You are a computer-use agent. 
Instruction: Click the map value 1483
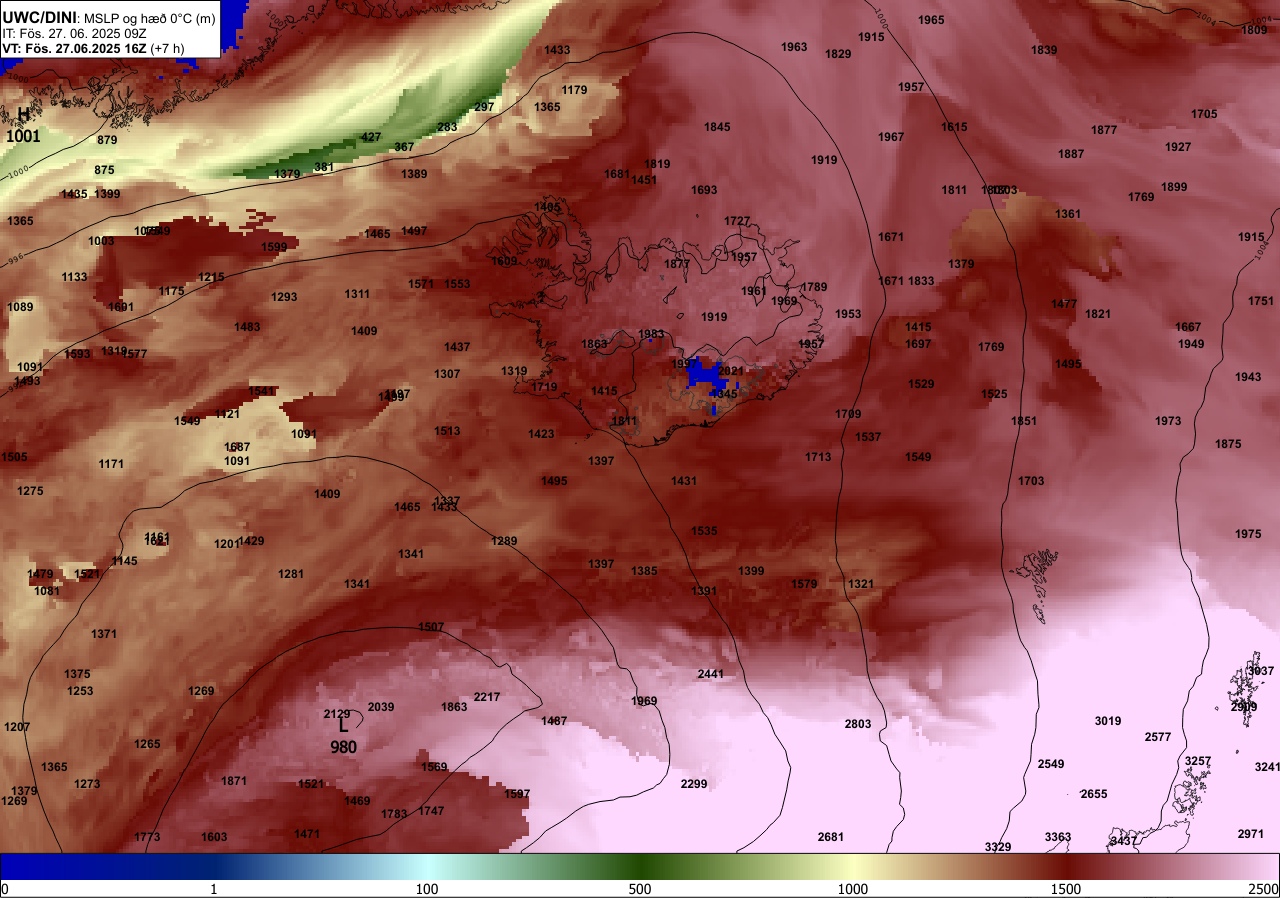[x=247, y=327]
